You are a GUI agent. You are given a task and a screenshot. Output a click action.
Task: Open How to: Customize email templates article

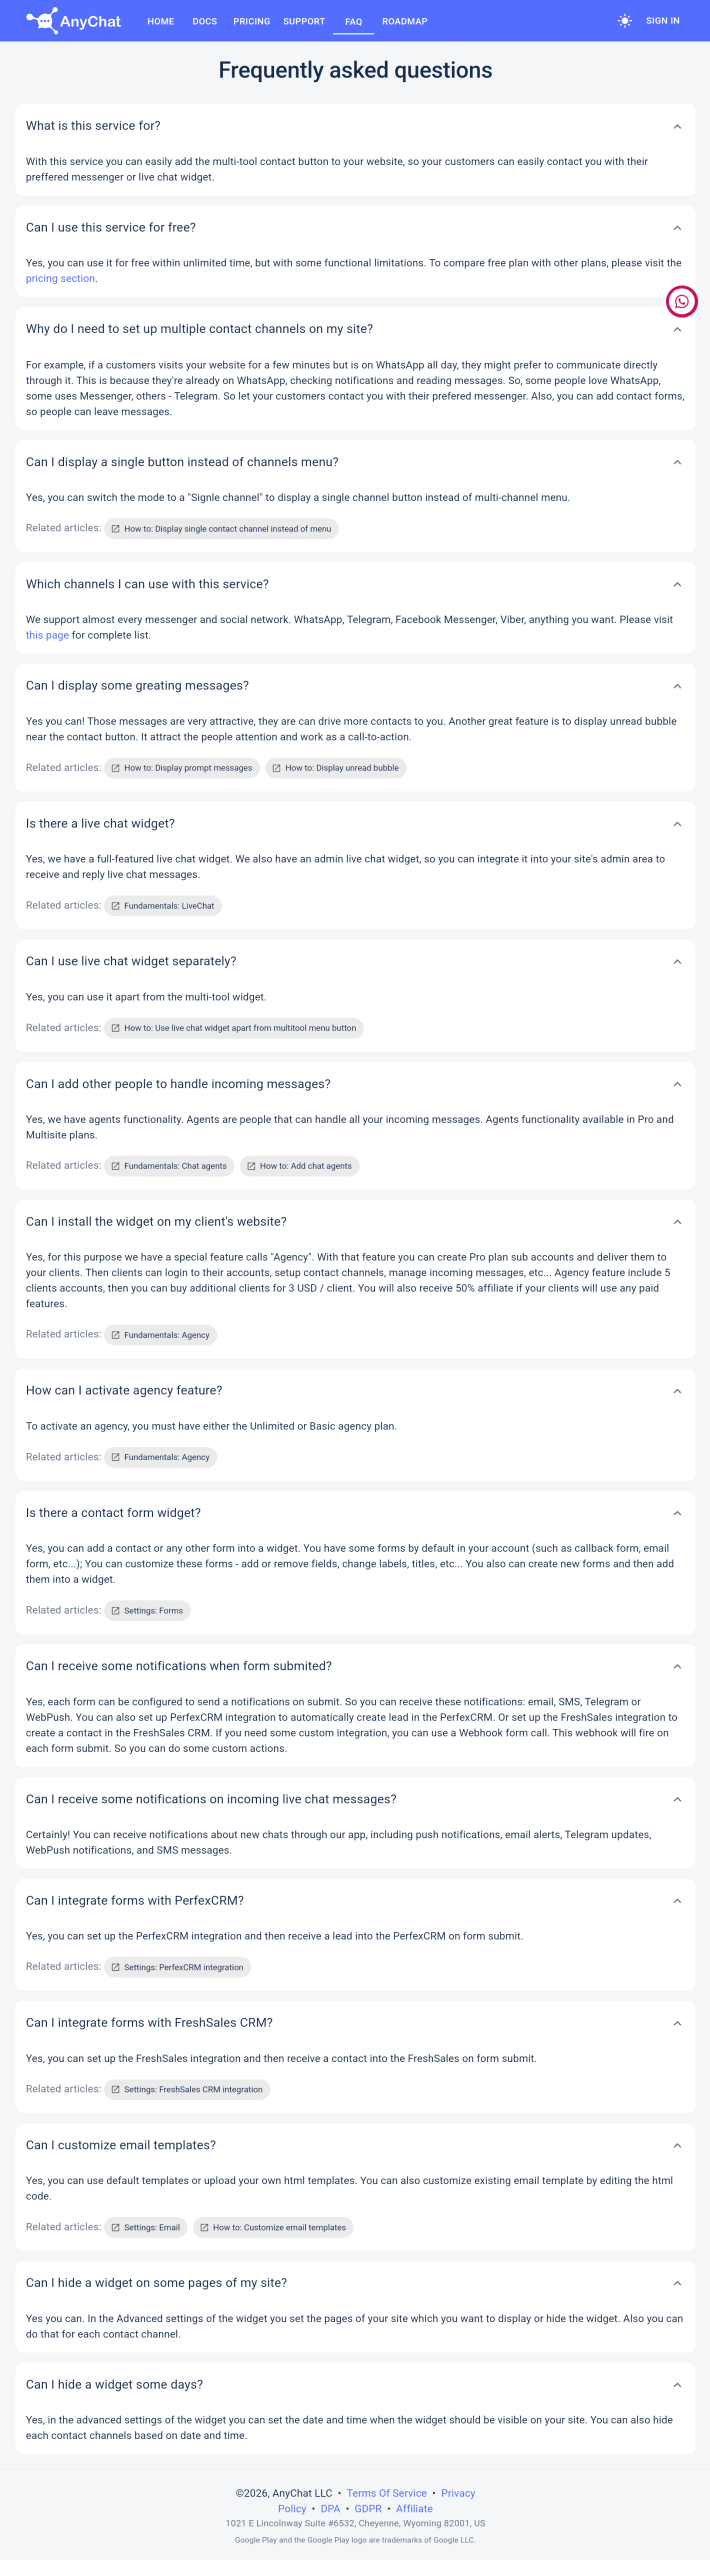[x=273, y=2228]
